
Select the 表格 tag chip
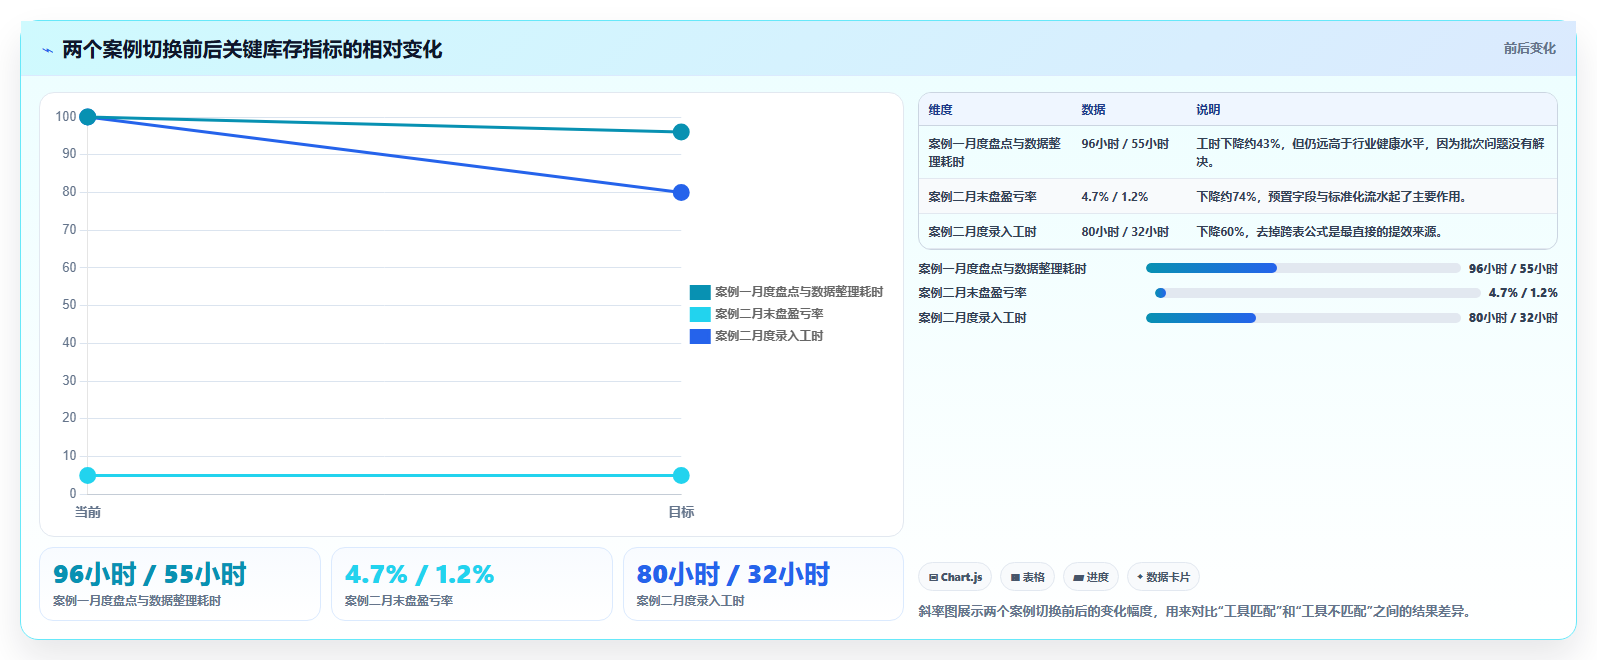tap(1027, 577)
